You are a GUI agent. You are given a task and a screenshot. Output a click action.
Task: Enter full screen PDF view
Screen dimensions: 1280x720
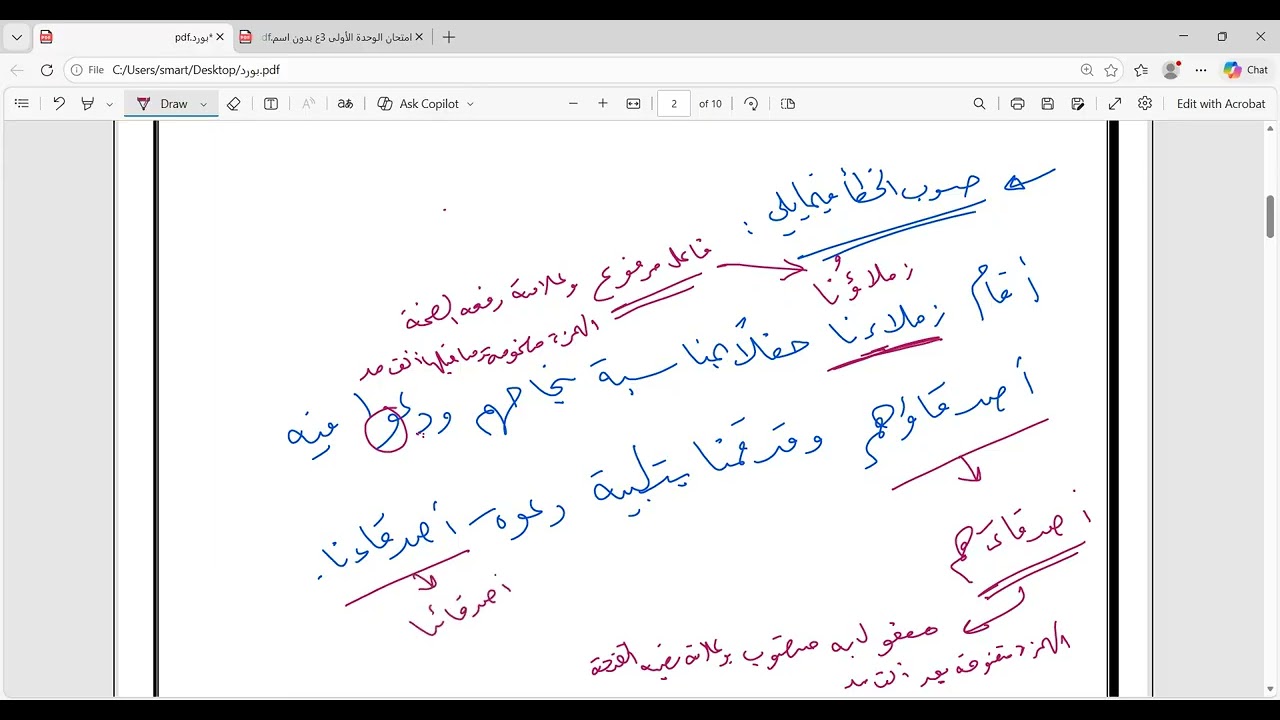[1115, 104]
